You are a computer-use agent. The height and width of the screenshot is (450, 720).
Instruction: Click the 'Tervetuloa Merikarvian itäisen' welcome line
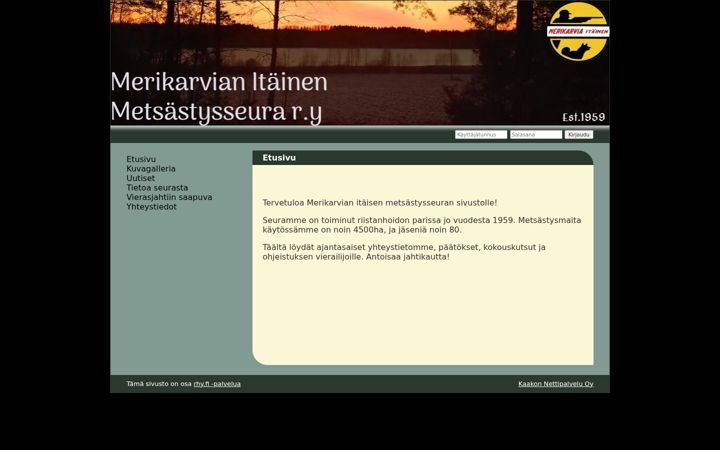coord(379,202)
